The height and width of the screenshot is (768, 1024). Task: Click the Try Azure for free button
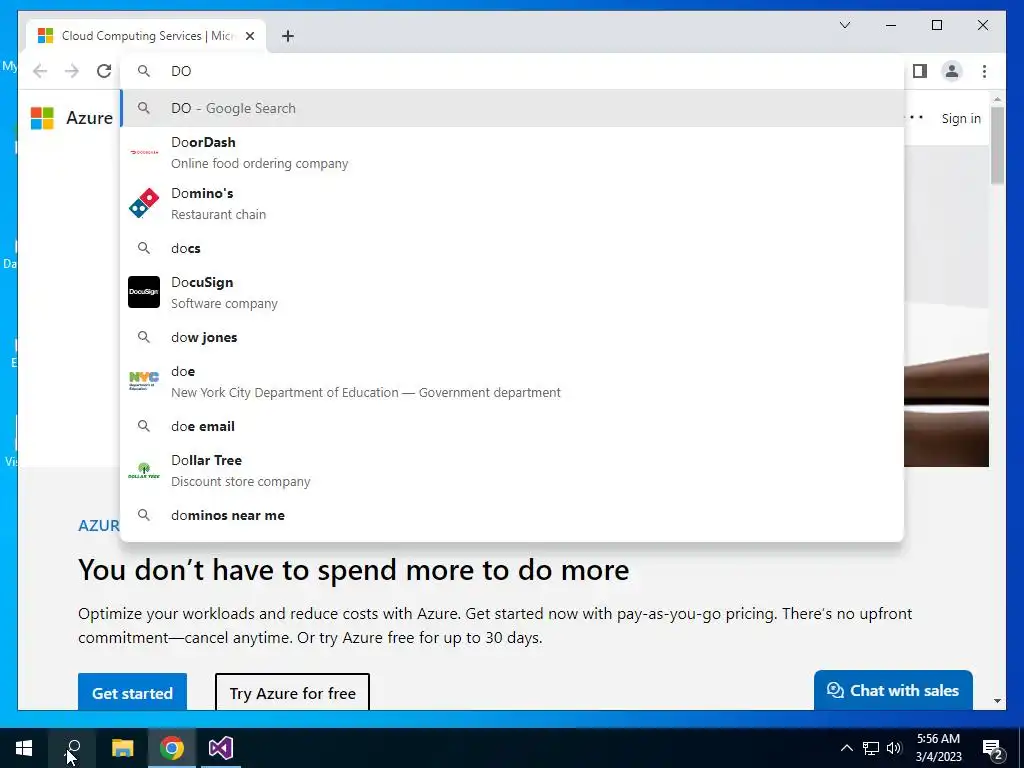tap(293, 692)
